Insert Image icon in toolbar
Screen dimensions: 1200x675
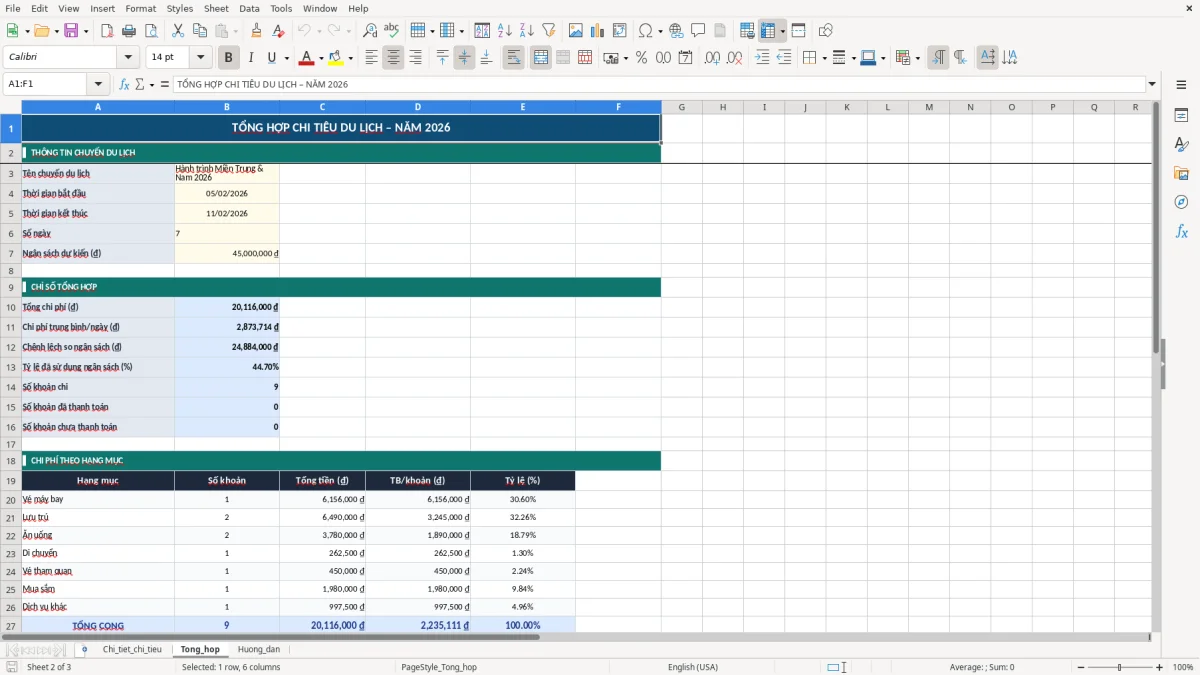(576, 31)
